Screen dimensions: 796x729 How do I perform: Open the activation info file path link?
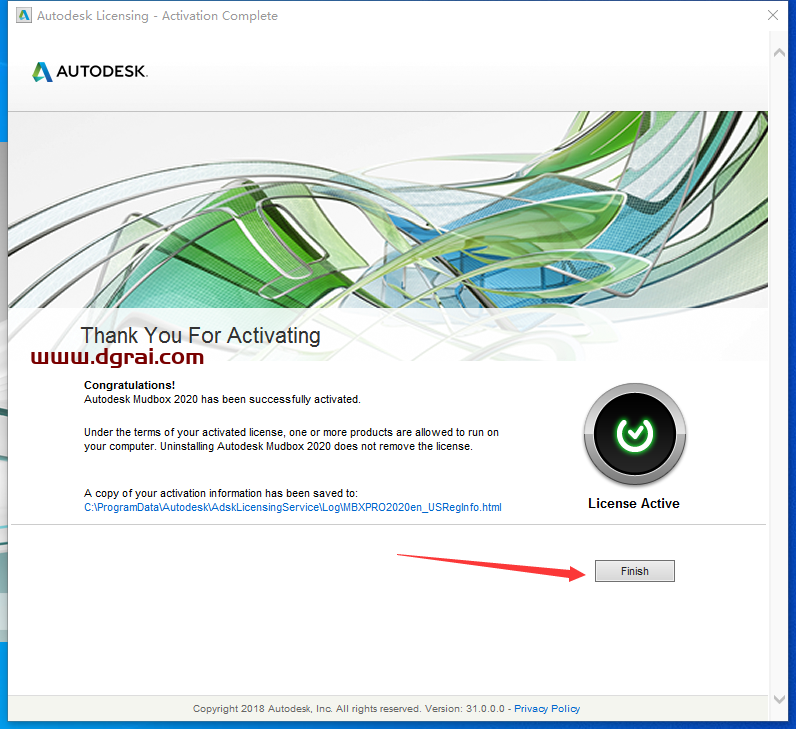[292, 507]
